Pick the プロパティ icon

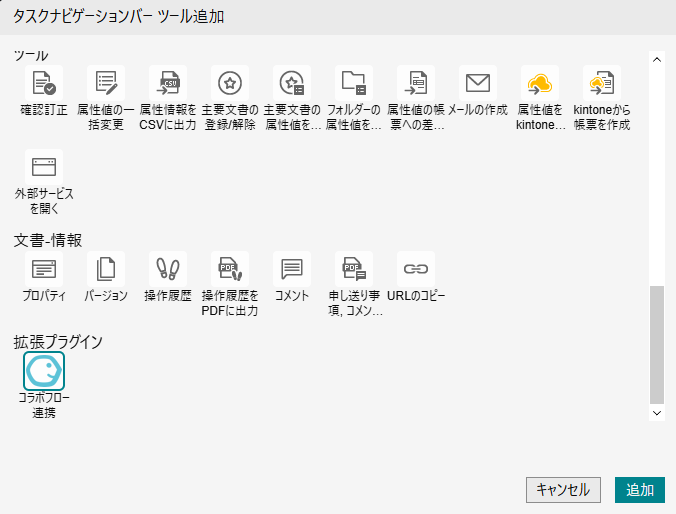pos(44,269)
